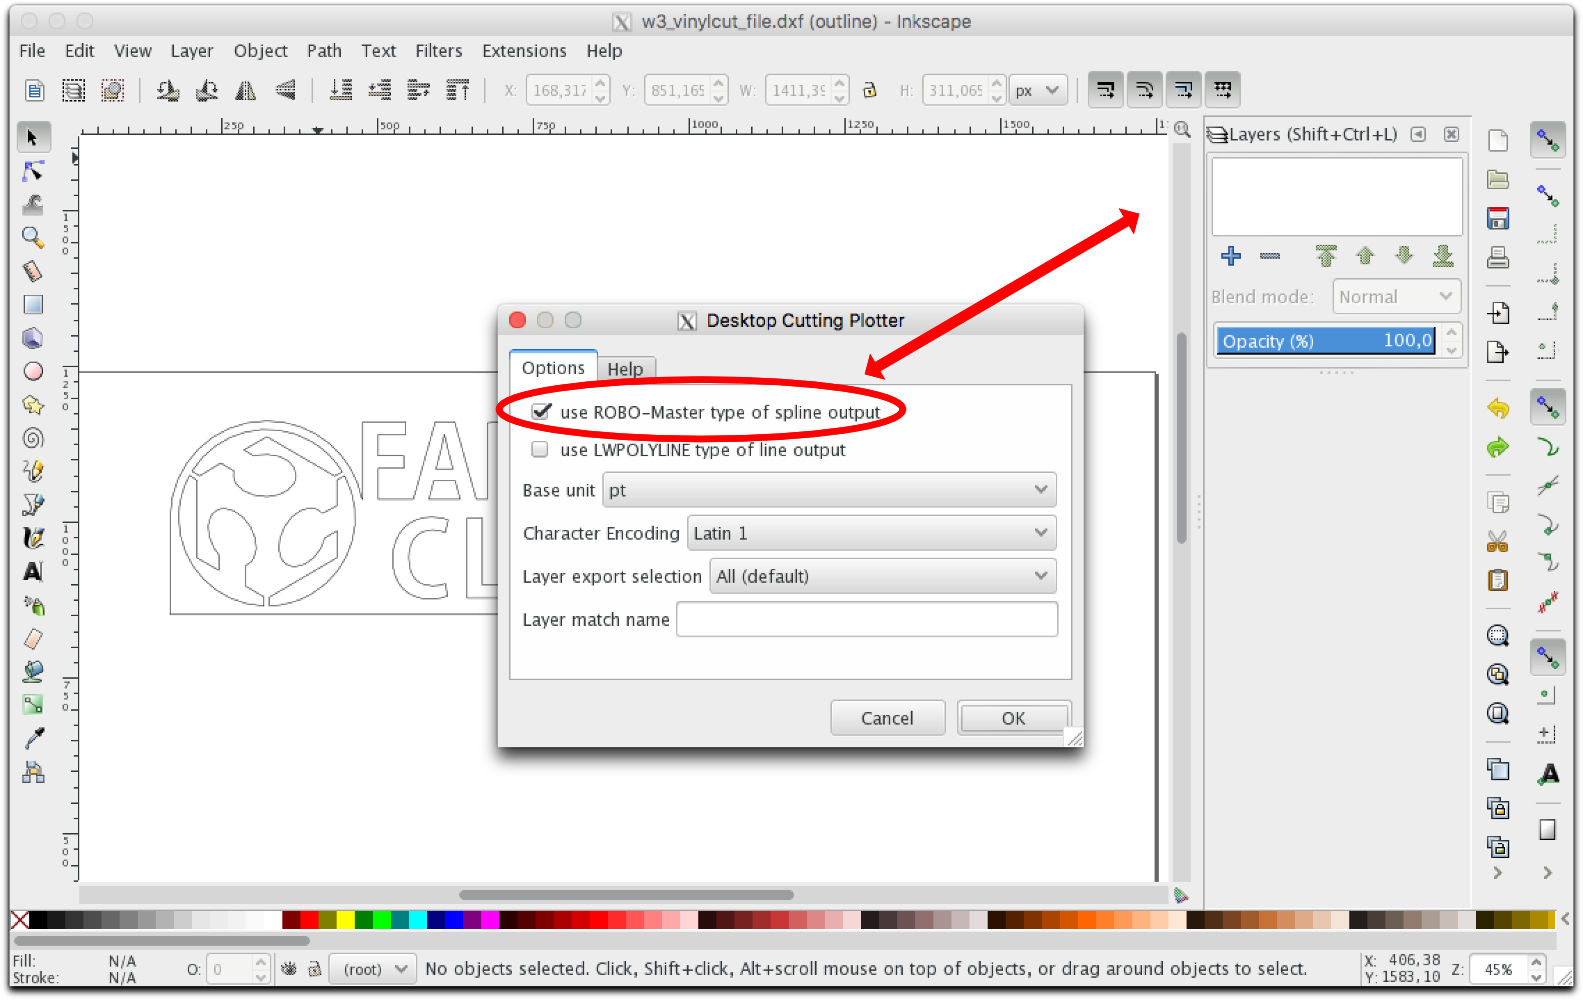Image resolution: width=1583 pixels, height=1000 pixels.
Task: Open the Extensions menu
Action: [x=524, y=51]
